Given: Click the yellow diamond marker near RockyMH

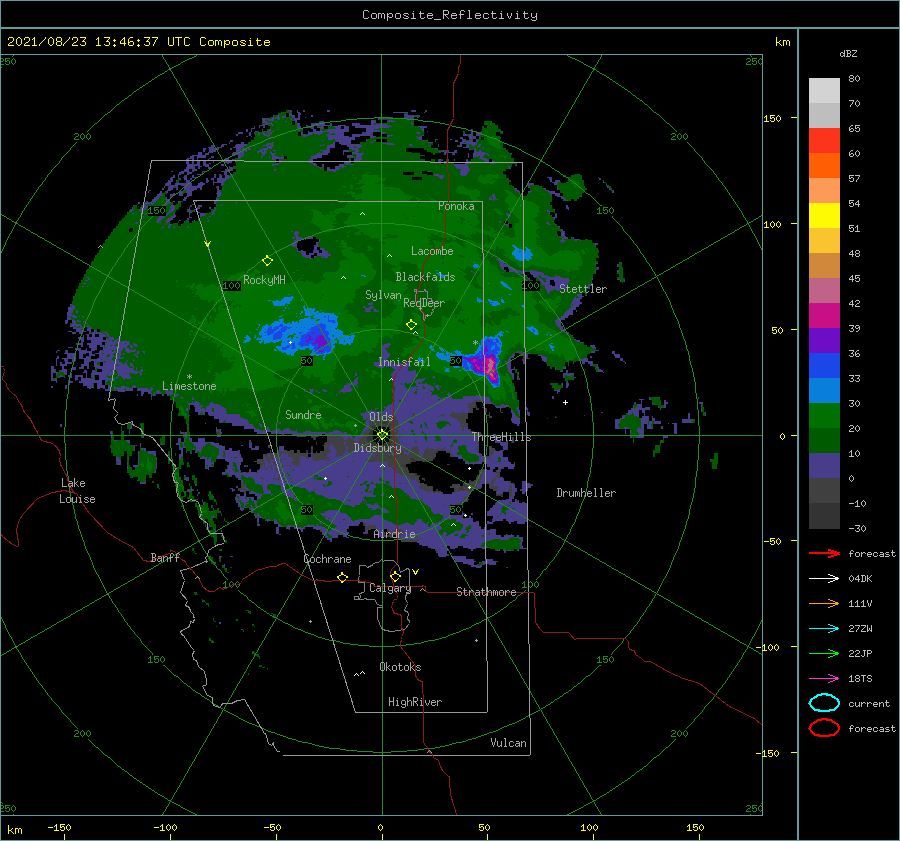Looking at the screenshot, I should point(267,261).
